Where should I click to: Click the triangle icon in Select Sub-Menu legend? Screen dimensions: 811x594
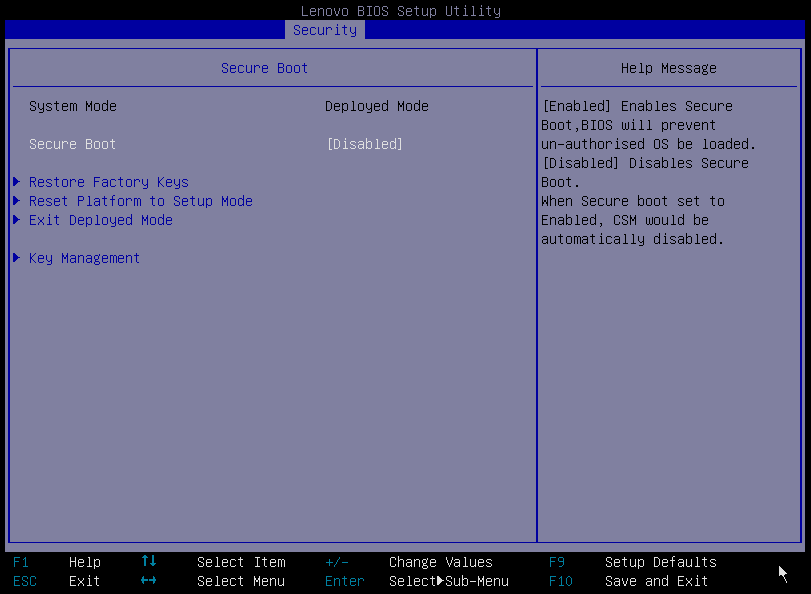pos(440,581)
